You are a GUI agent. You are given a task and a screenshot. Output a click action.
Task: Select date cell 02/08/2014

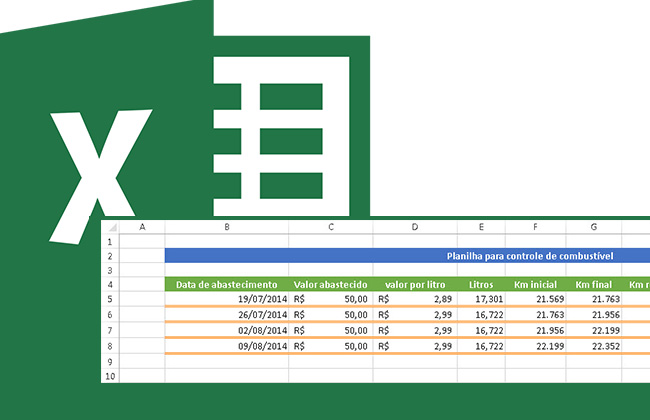tap(227, 330)
